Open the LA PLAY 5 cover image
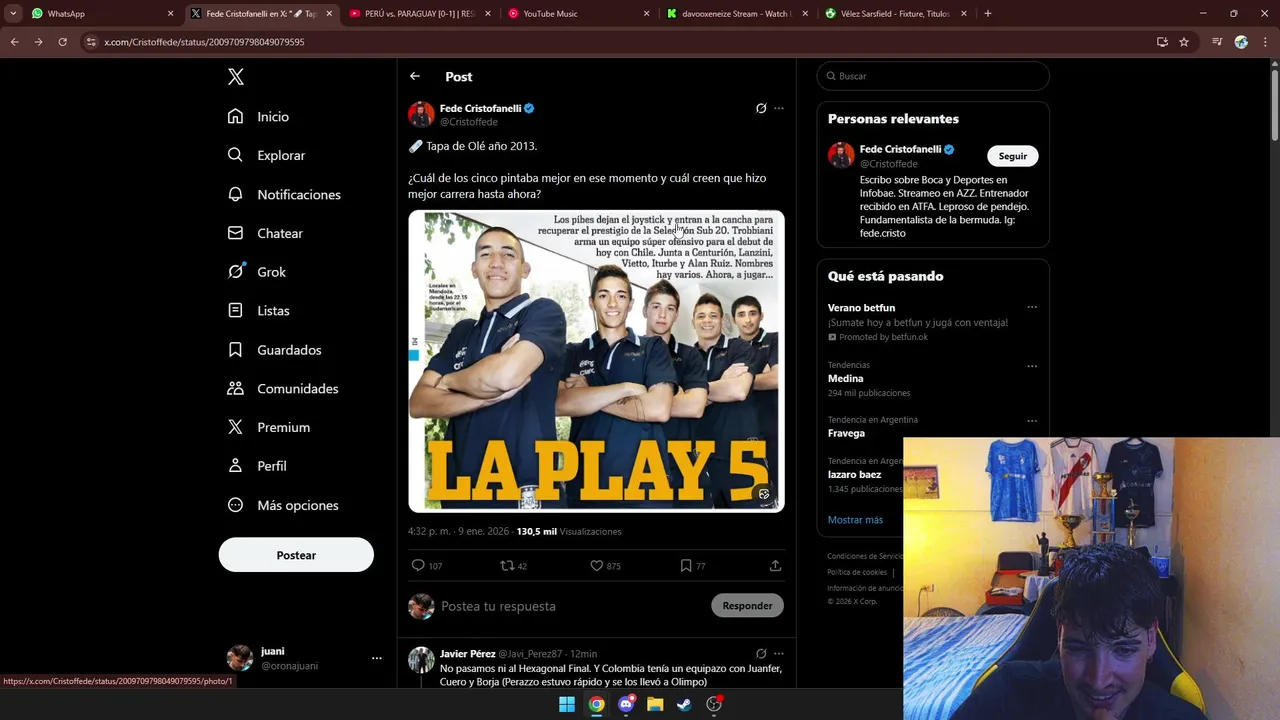This screenshot has width=1280, height=720. click(596, 361)
